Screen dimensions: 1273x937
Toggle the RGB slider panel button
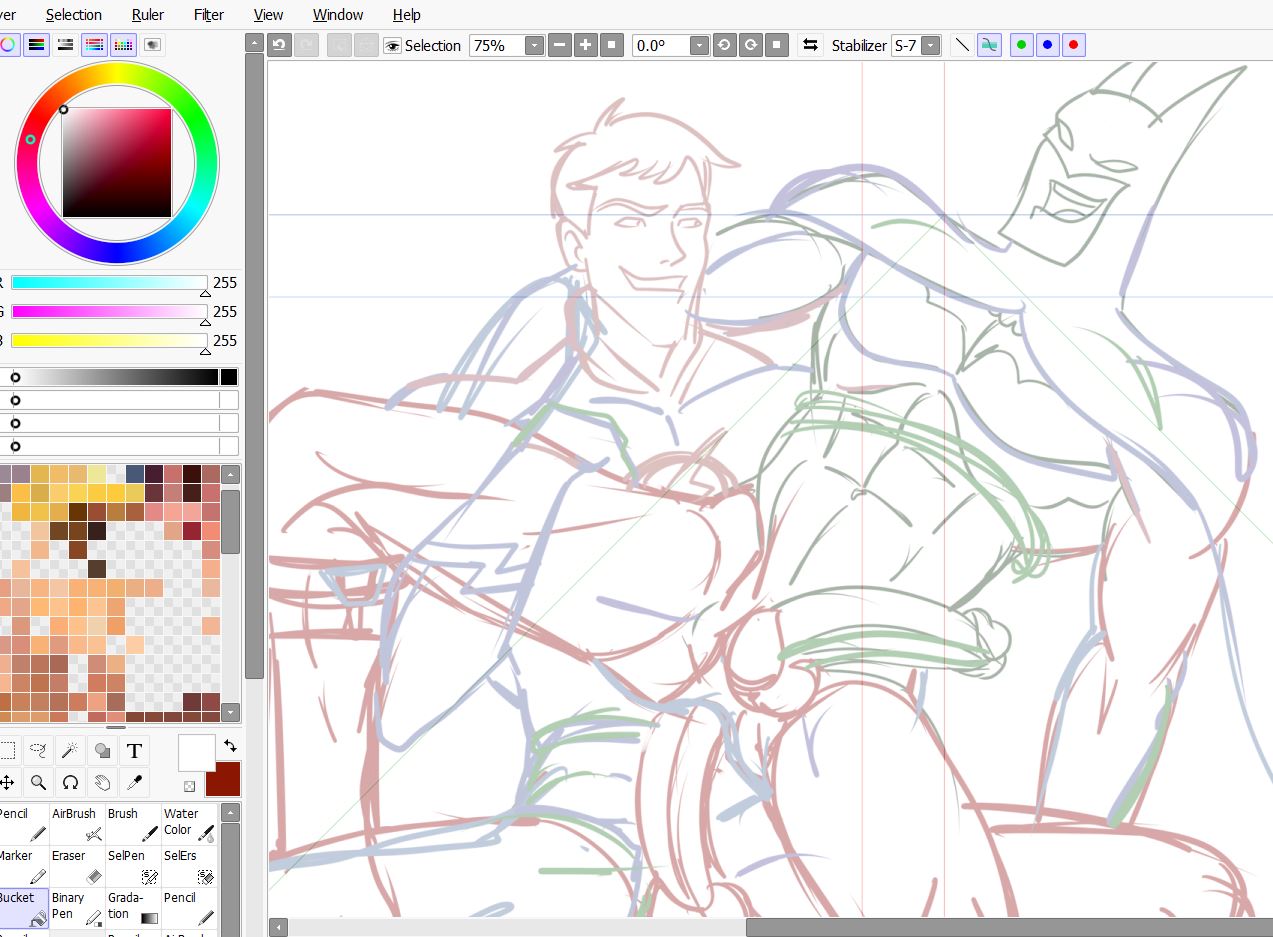pyautogui.click(x=37, y=45)
